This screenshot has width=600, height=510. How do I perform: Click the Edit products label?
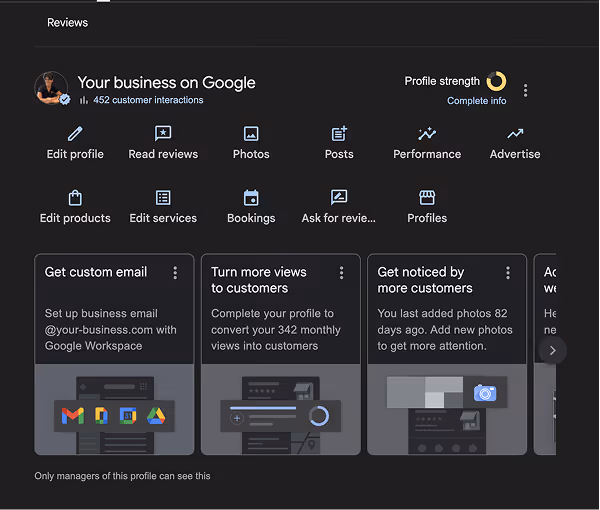(x=75, y=218)
